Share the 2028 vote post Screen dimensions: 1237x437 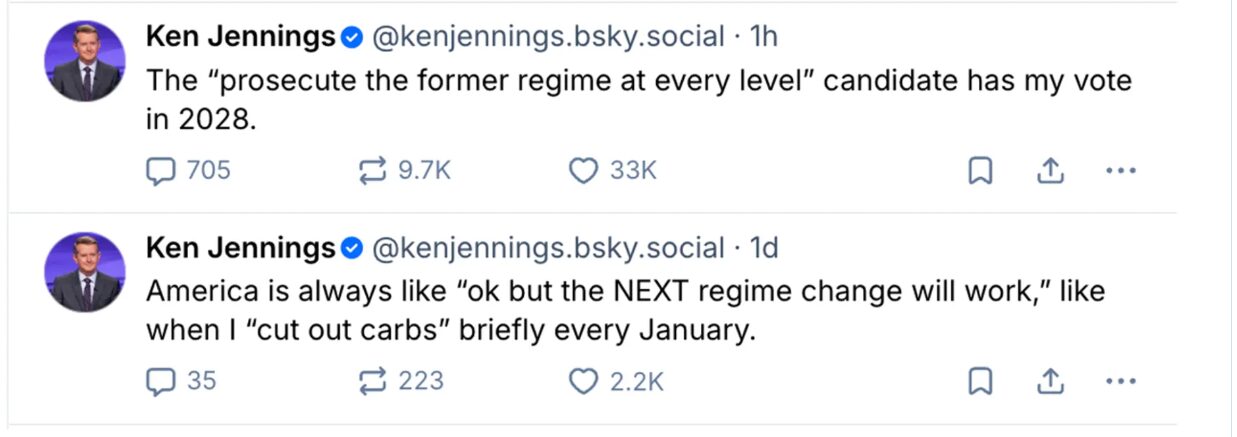1049,172
